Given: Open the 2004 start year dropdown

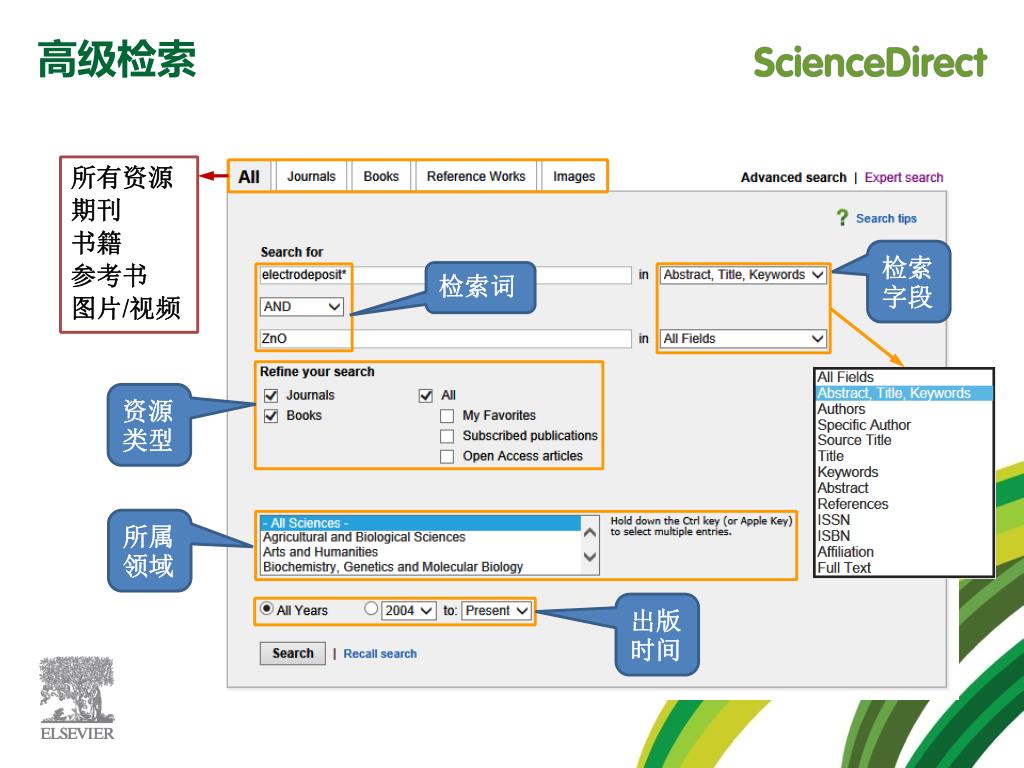Looking at the screenshot, I should [x=408, y=611].
